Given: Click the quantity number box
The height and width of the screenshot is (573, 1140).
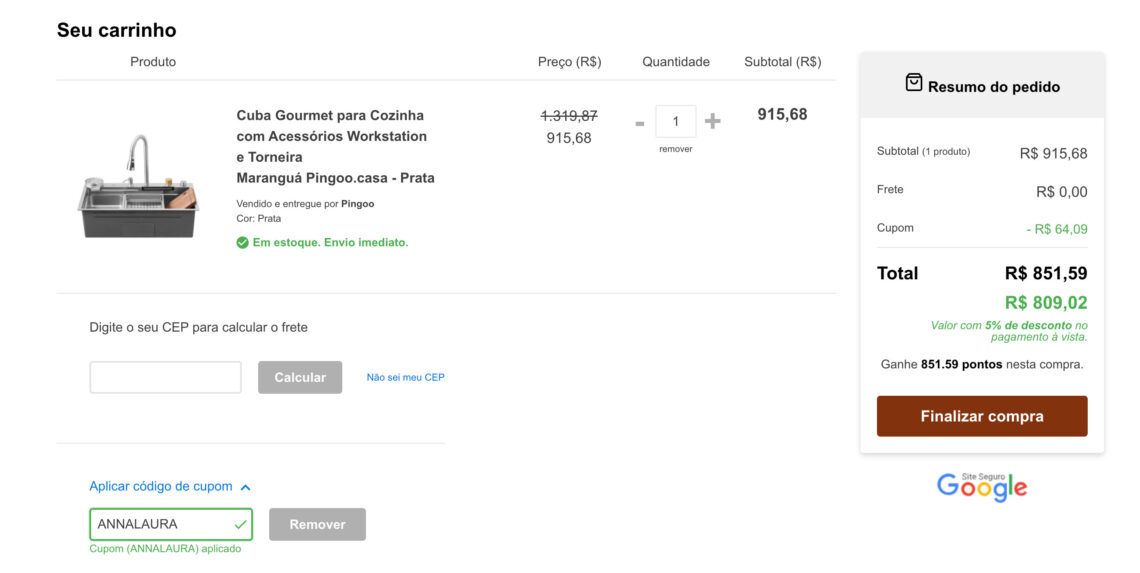Looking at the screenshot, I should [x=675, y=121].
